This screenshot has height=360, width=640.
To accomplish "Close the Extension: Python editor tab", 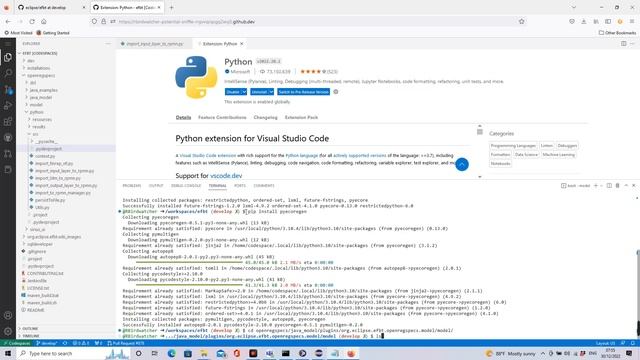I will pos(242,44).
